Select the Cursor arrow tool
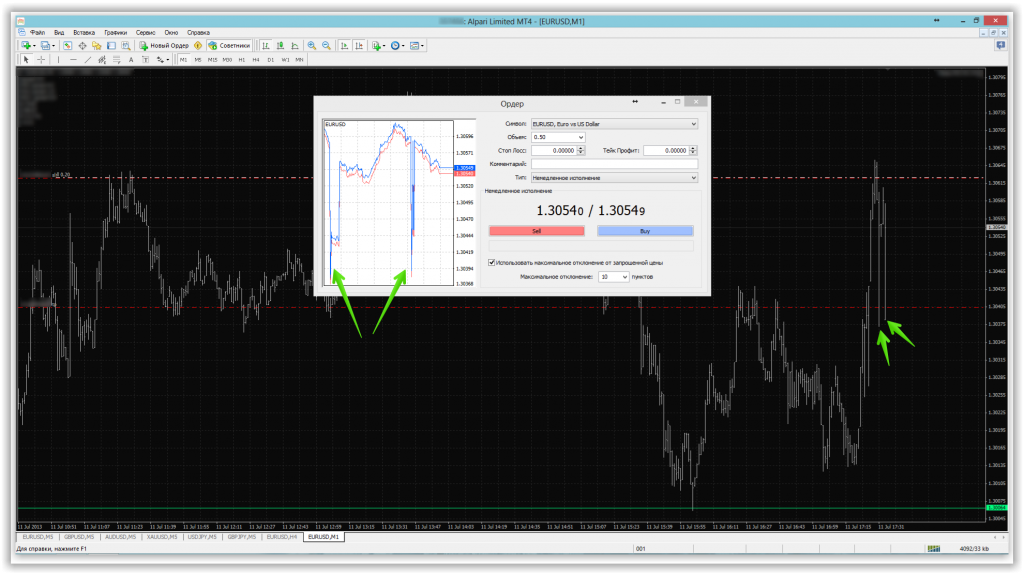The image size is (1024, 575). (27, 59)
